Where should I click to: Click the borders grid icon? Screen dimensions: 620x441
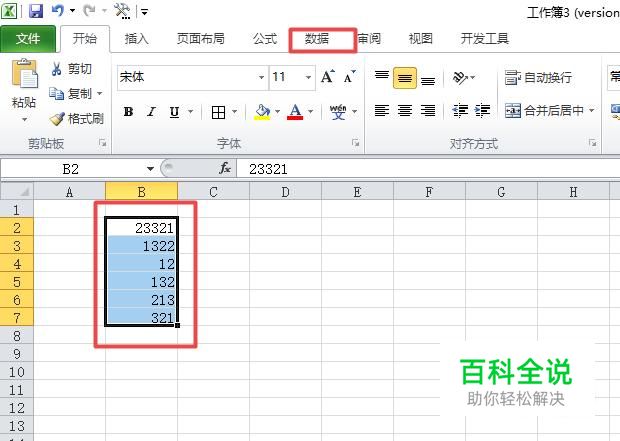tap(218, 112)
